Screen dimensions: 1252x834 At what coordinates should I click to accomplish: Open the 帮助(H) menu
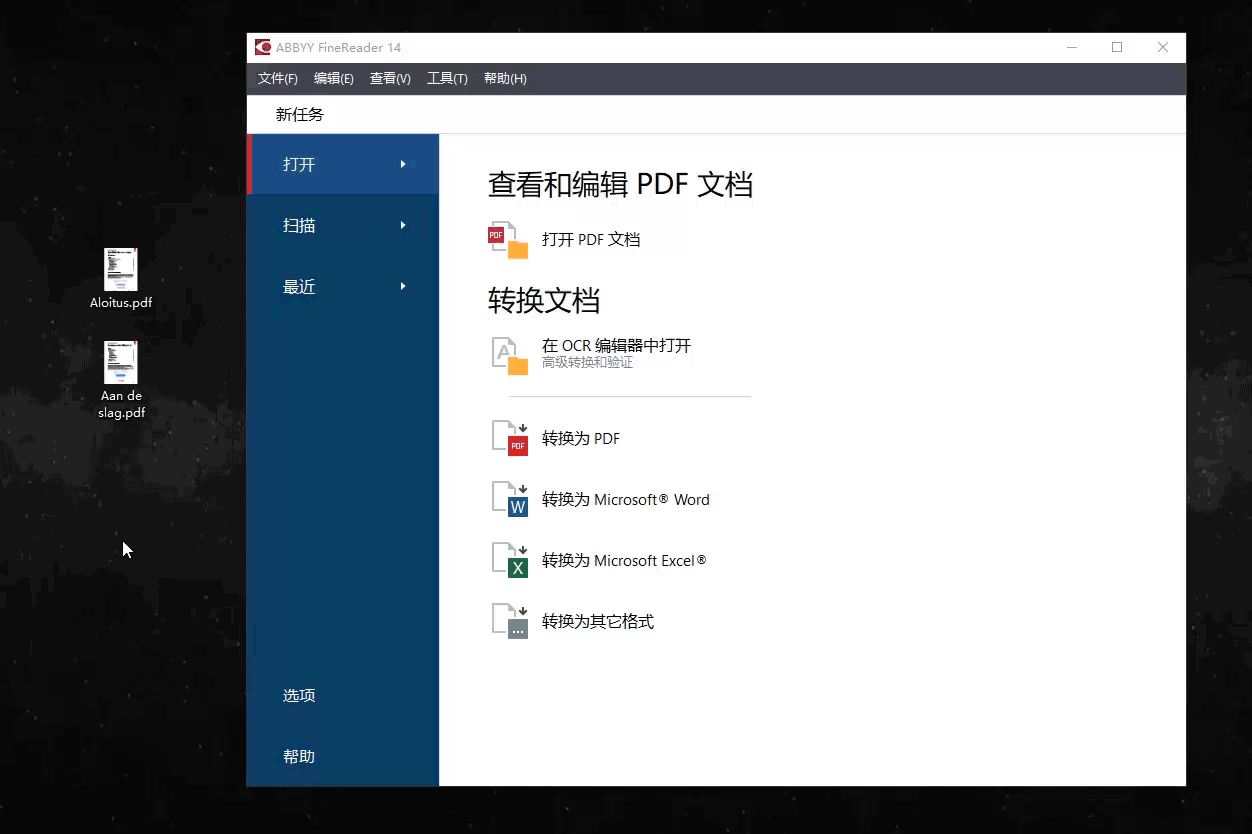505,79
